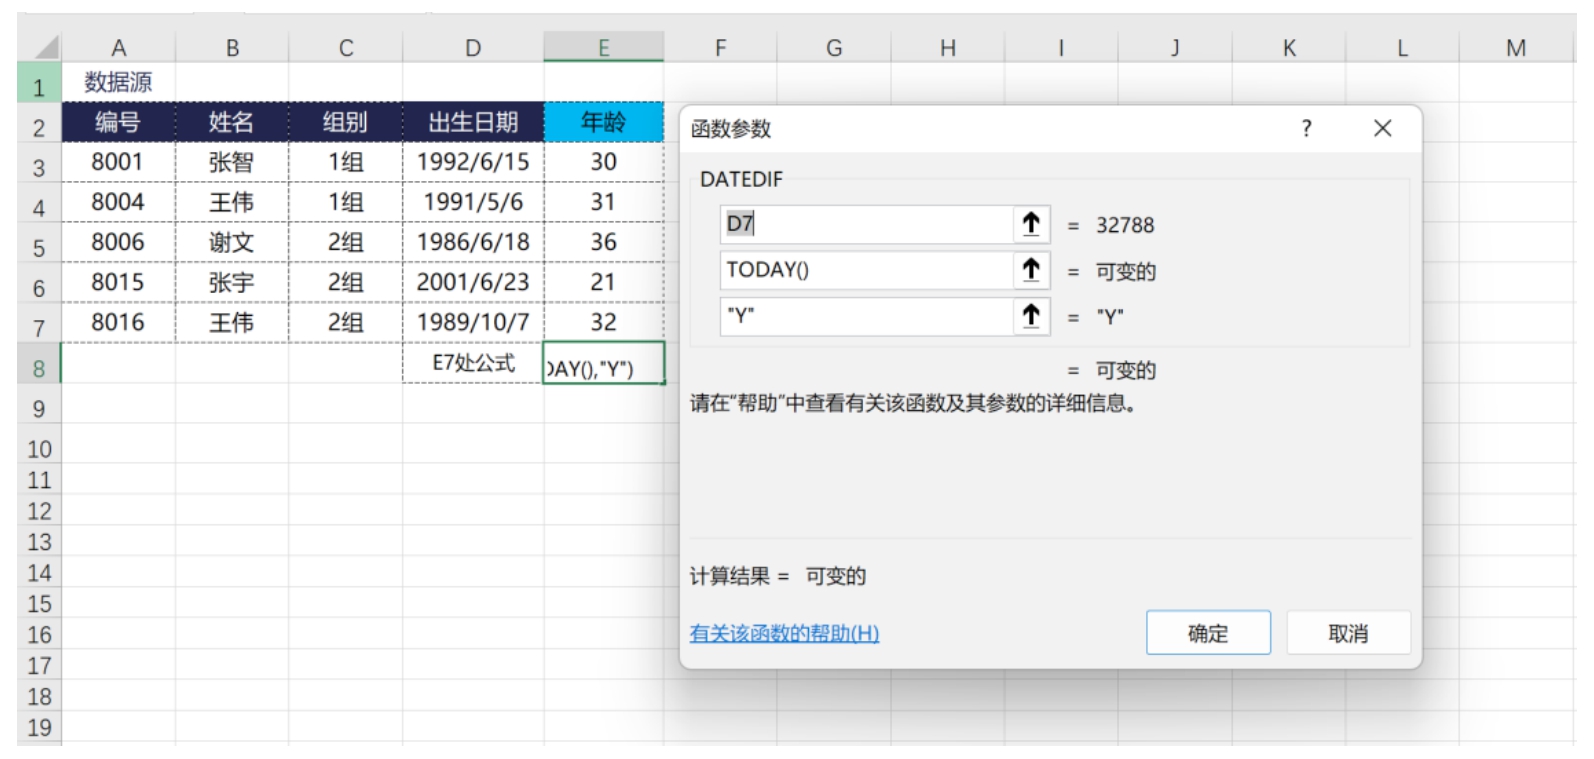Click the 年龄 header cell

[x=603, y=122]
